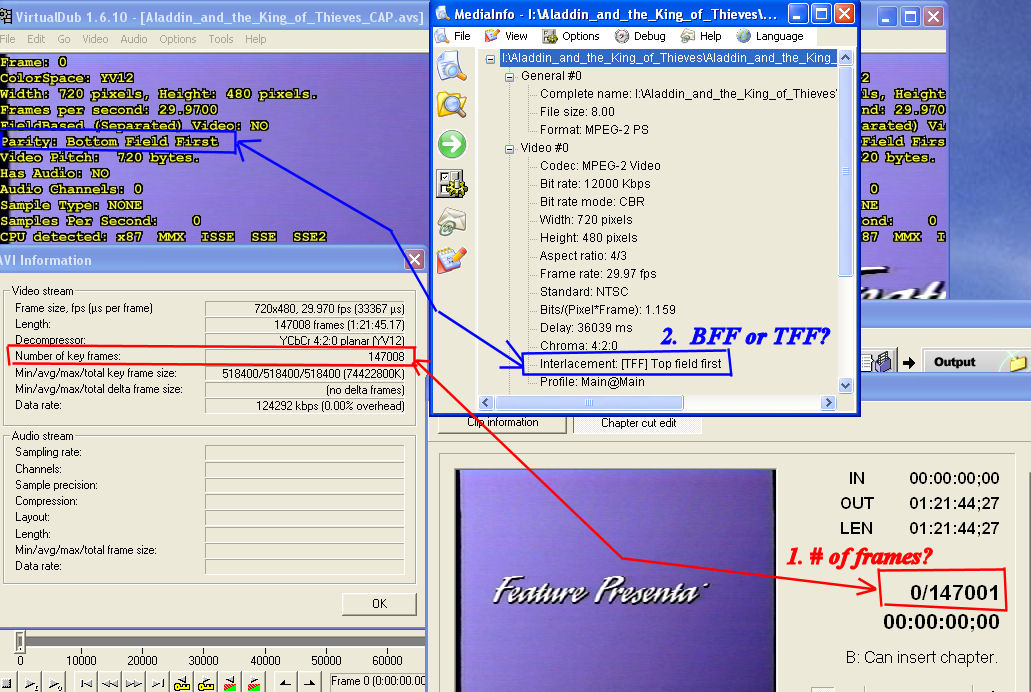The height and width of the screenshot is (692, 1031).
Task: Click the notepad View icon in MediaInfo sidebar
Action: 452,260
